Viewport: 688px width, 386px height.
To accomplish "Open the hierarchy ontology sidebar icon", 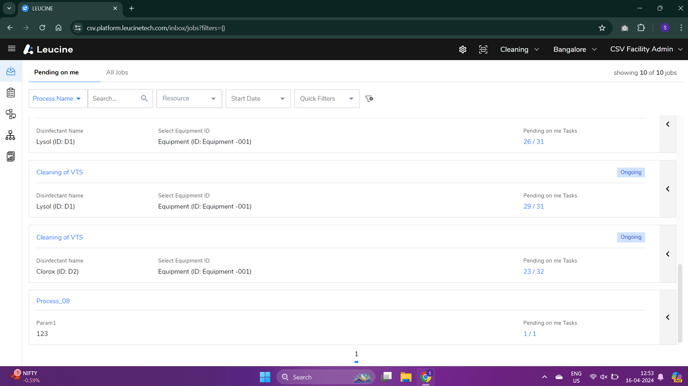I will (x=11, y=135).
